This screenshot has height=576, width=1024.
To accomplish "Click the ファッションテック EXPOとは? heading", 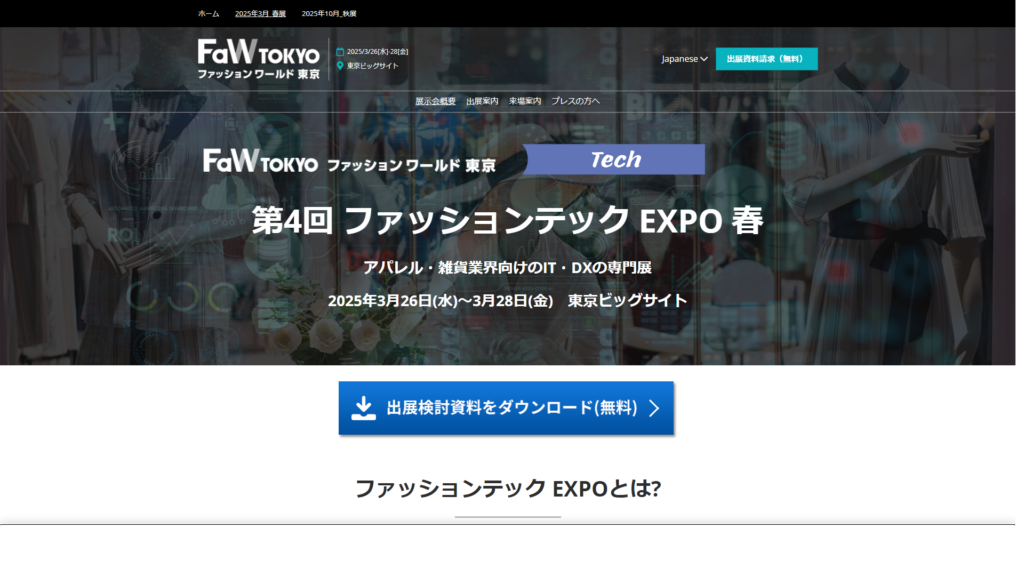I will tap(507, 488).
